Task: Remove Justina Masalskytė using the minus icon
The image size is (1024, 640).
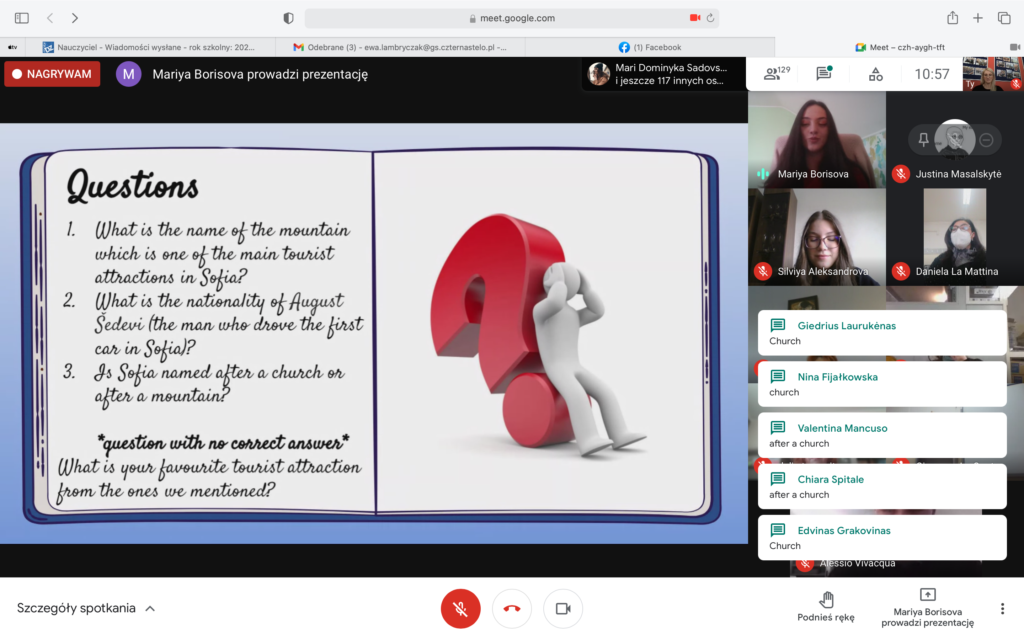Action: point(986,140)
